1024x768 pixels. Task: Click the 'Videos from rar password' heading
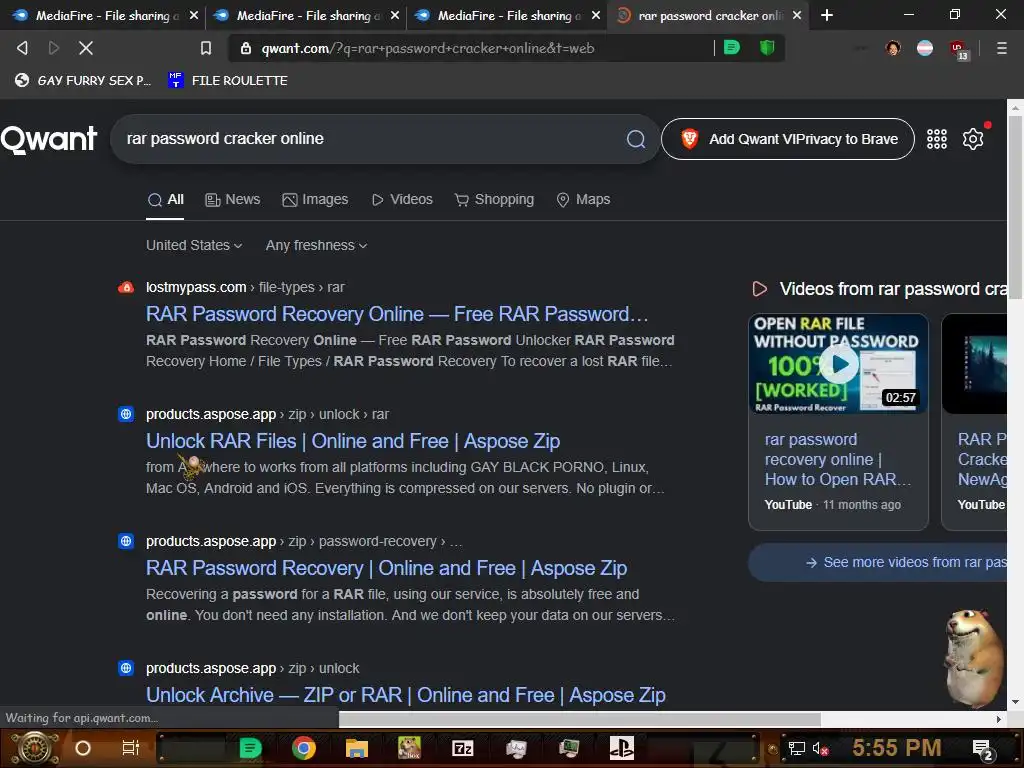(892, 289)
